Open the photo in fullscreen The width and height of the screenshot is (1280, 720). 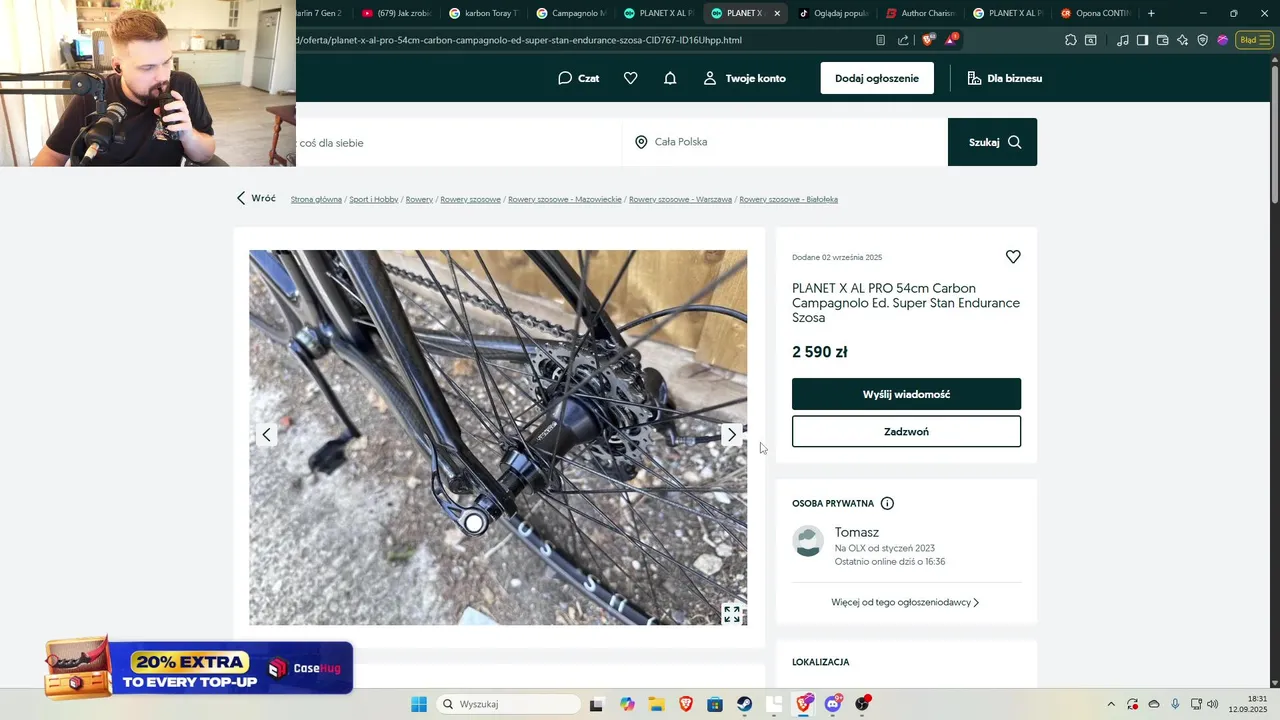click(732, 614)
